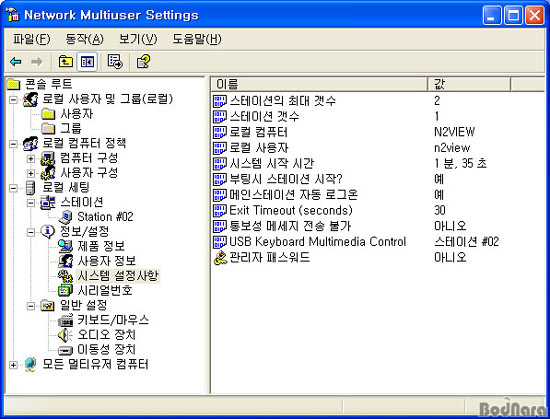550x419 pixels.
Task: Open the Help toolbar icon
Action: [143, 62]
